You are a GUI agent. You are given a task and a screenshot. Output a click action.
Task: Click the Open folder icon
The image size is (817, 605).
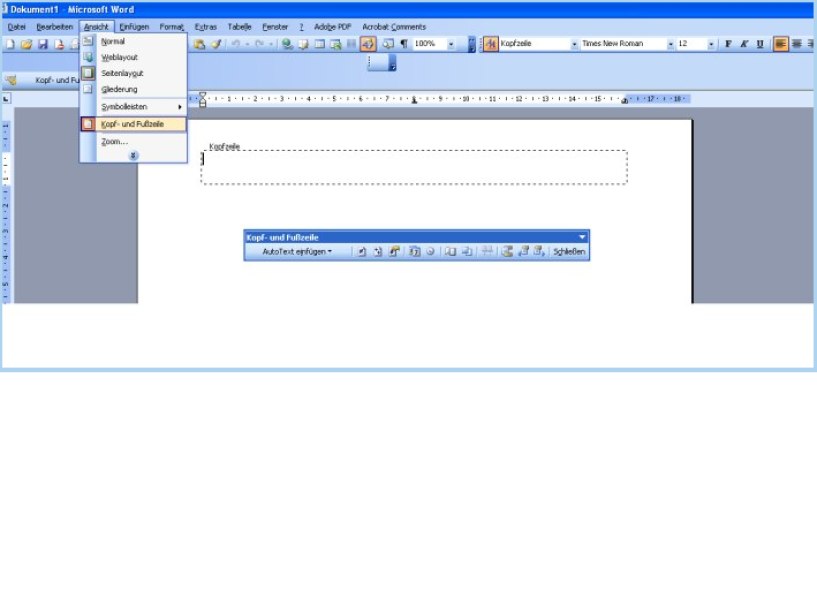click(26, 44)
